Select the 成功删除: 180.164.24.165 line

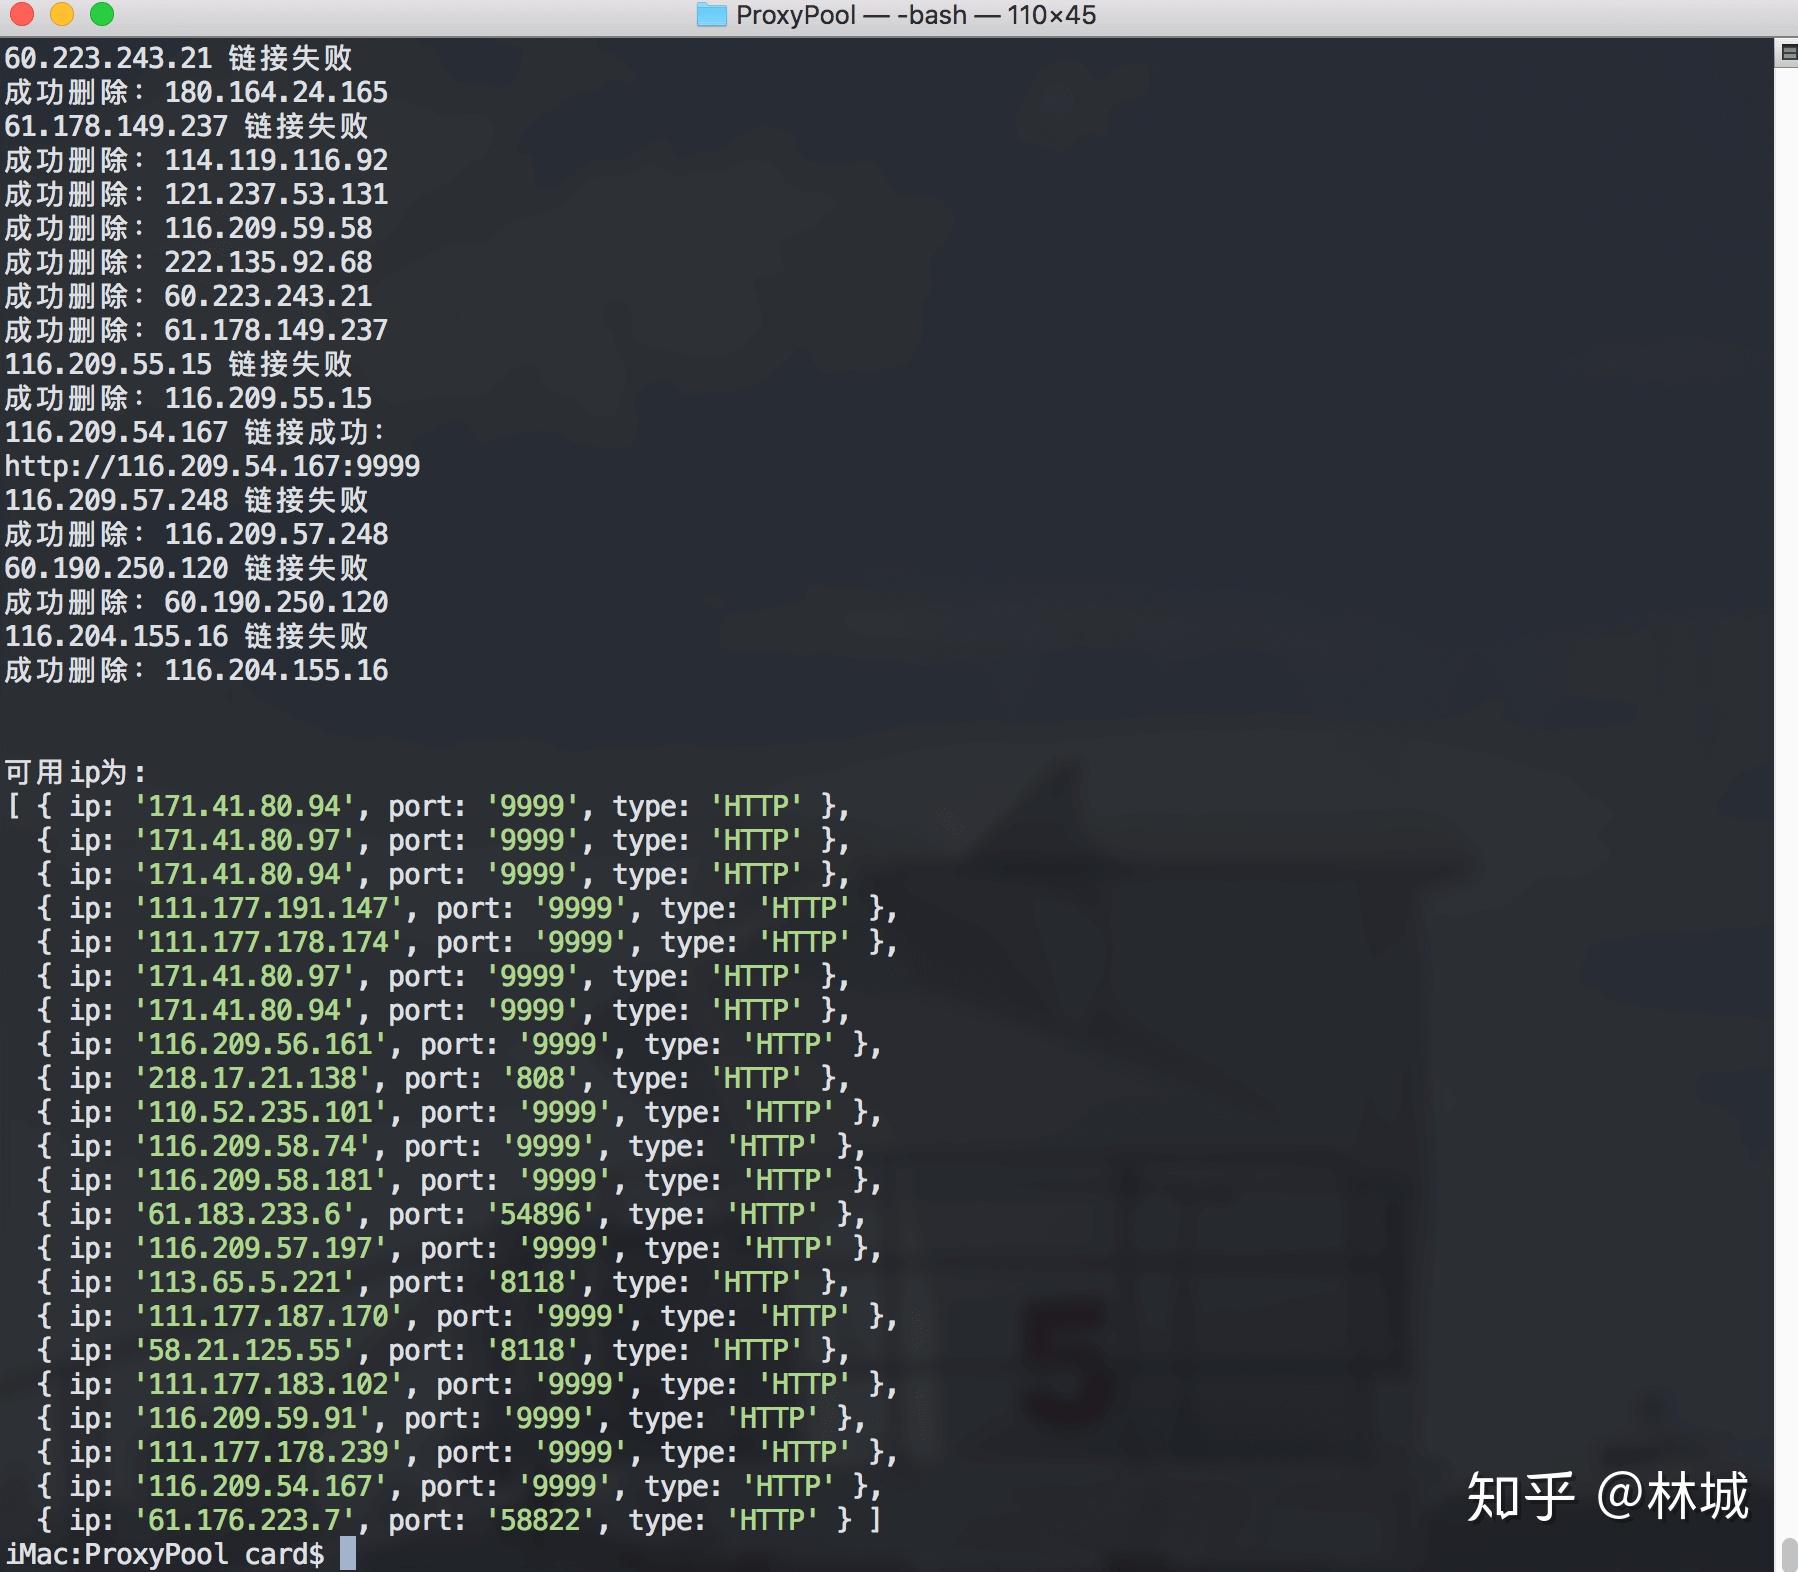pos(195,92)
